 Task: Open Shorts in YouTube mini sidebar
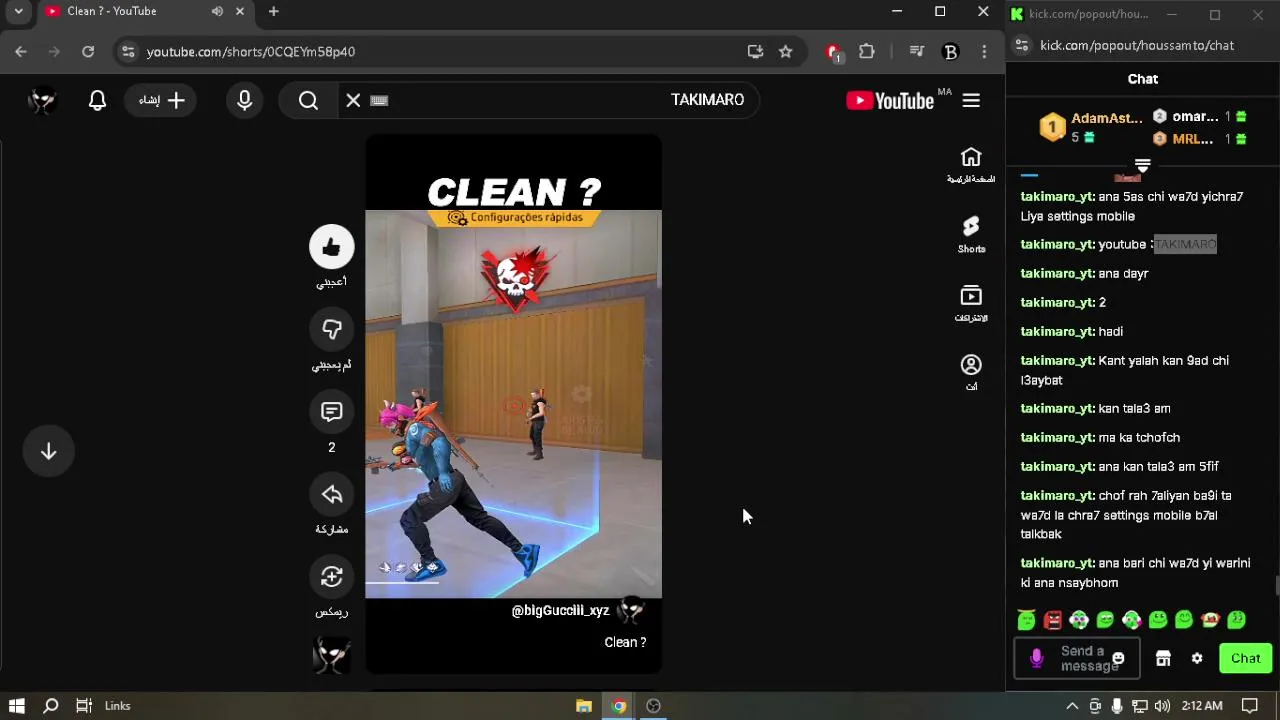point(971,234)
